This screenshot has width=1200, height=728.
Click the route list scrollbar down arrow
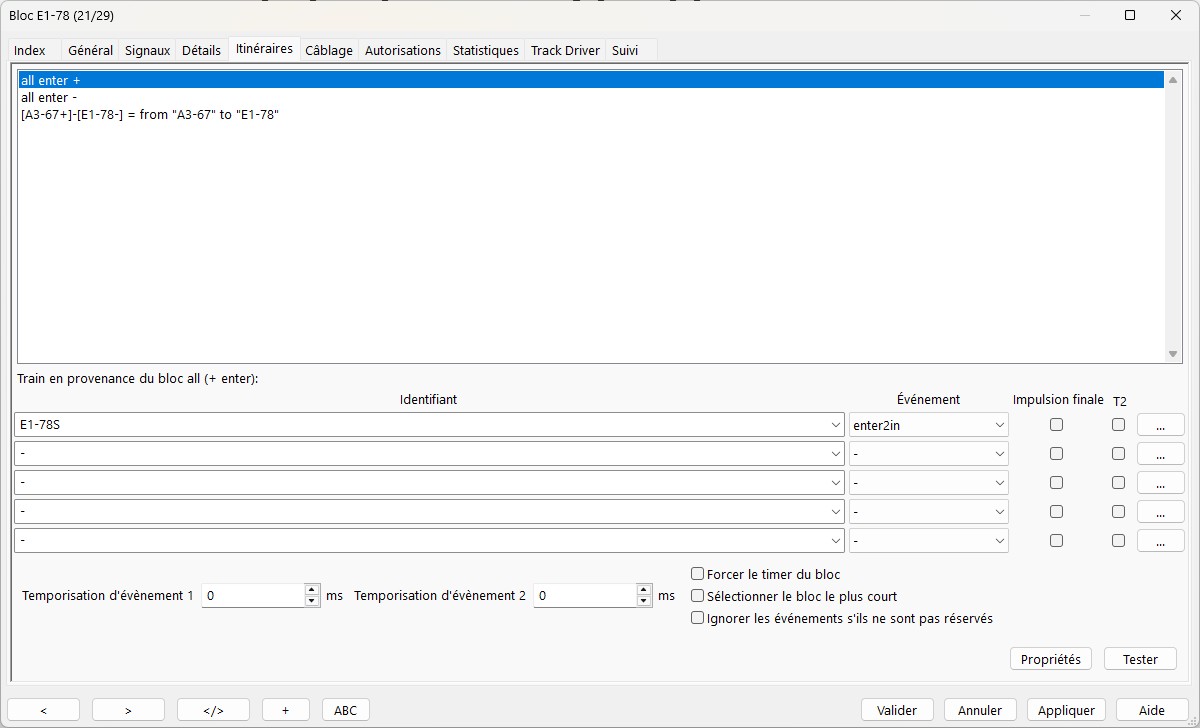1174,354
